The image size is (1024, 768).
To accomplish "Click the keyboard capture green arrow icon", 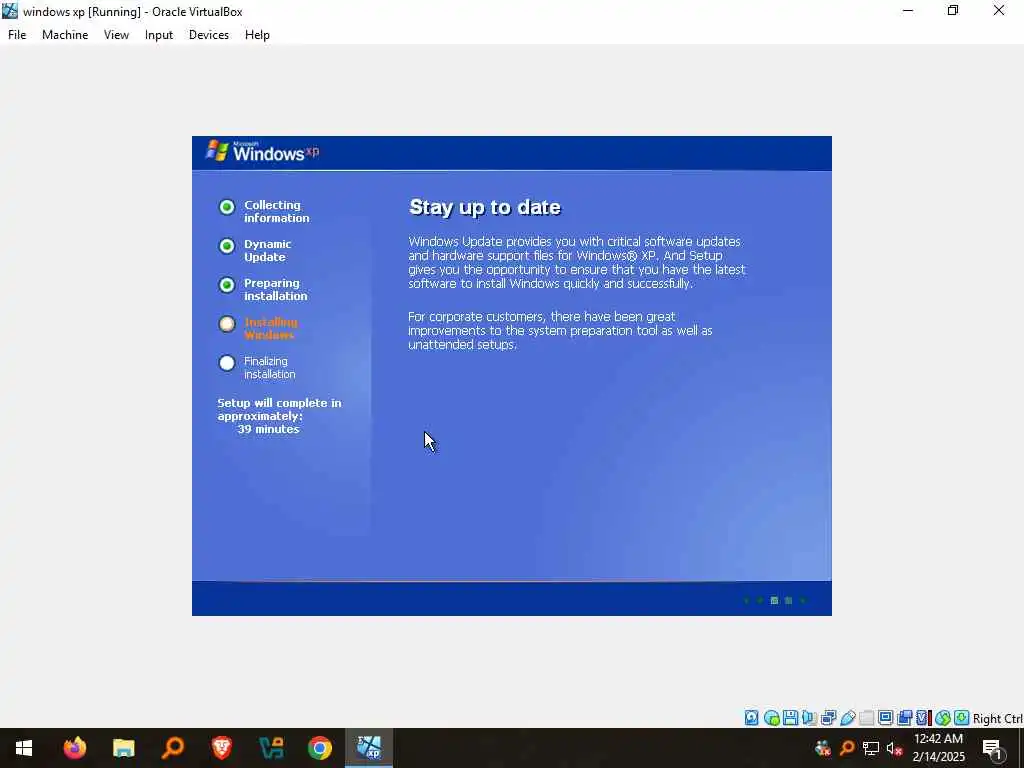I will pyautogui.click(x=961, y=718).
